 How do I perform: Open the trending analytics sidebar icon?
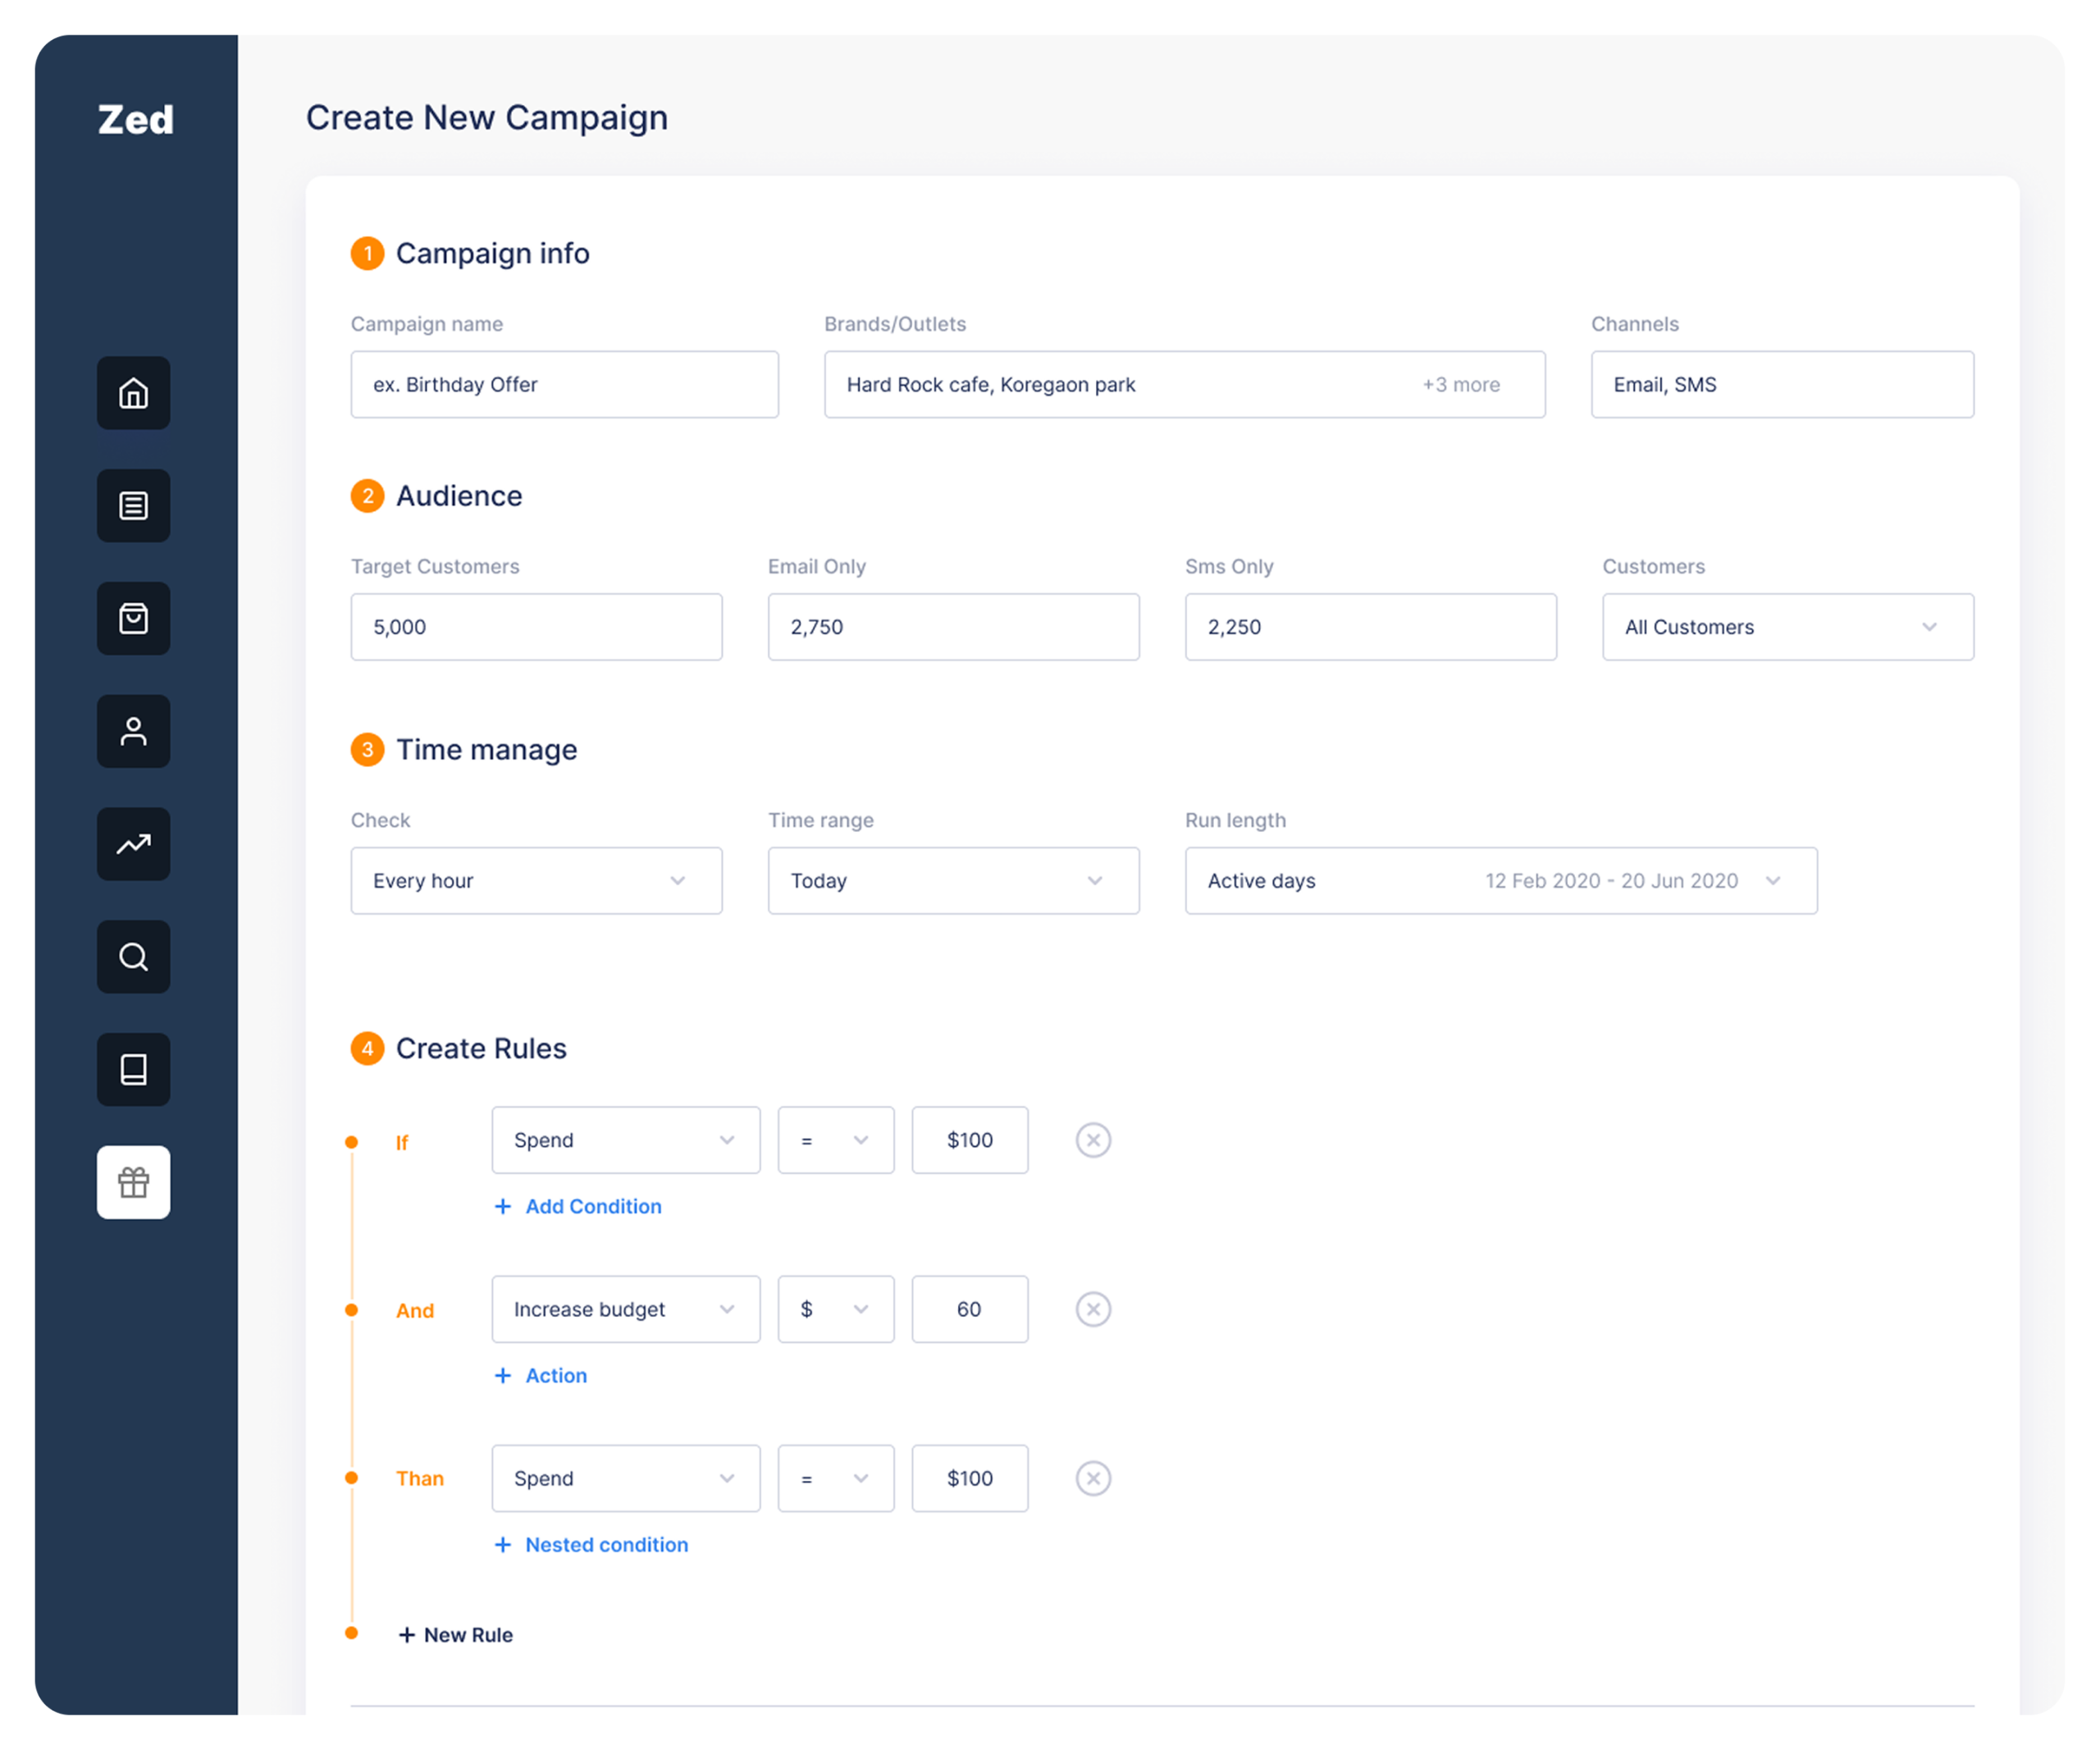pos(133,845)
